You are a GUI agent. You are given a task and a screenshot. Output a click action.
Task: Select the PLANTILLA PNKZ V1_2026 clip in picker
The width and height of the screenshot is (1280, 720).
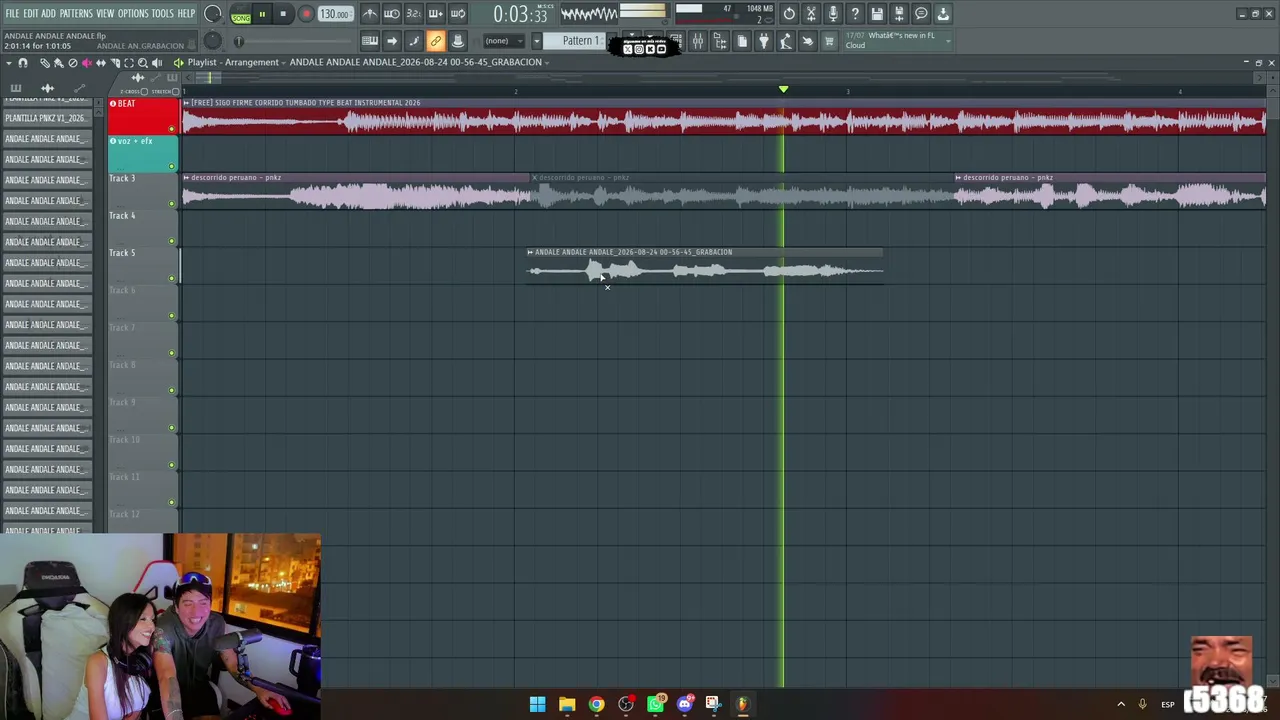[46, 118]
